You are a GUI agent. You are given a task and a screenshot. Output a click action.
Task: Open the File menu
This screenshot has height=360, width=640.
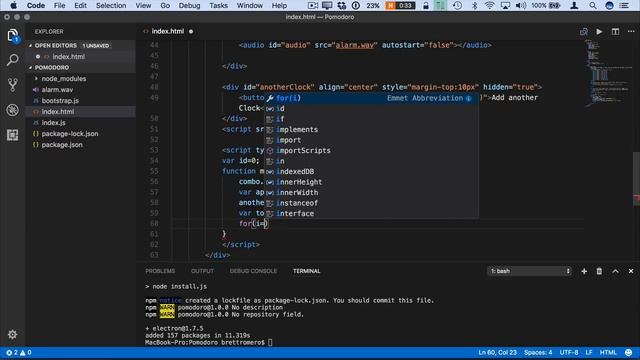pyautogui.click(x=60, y=5)
